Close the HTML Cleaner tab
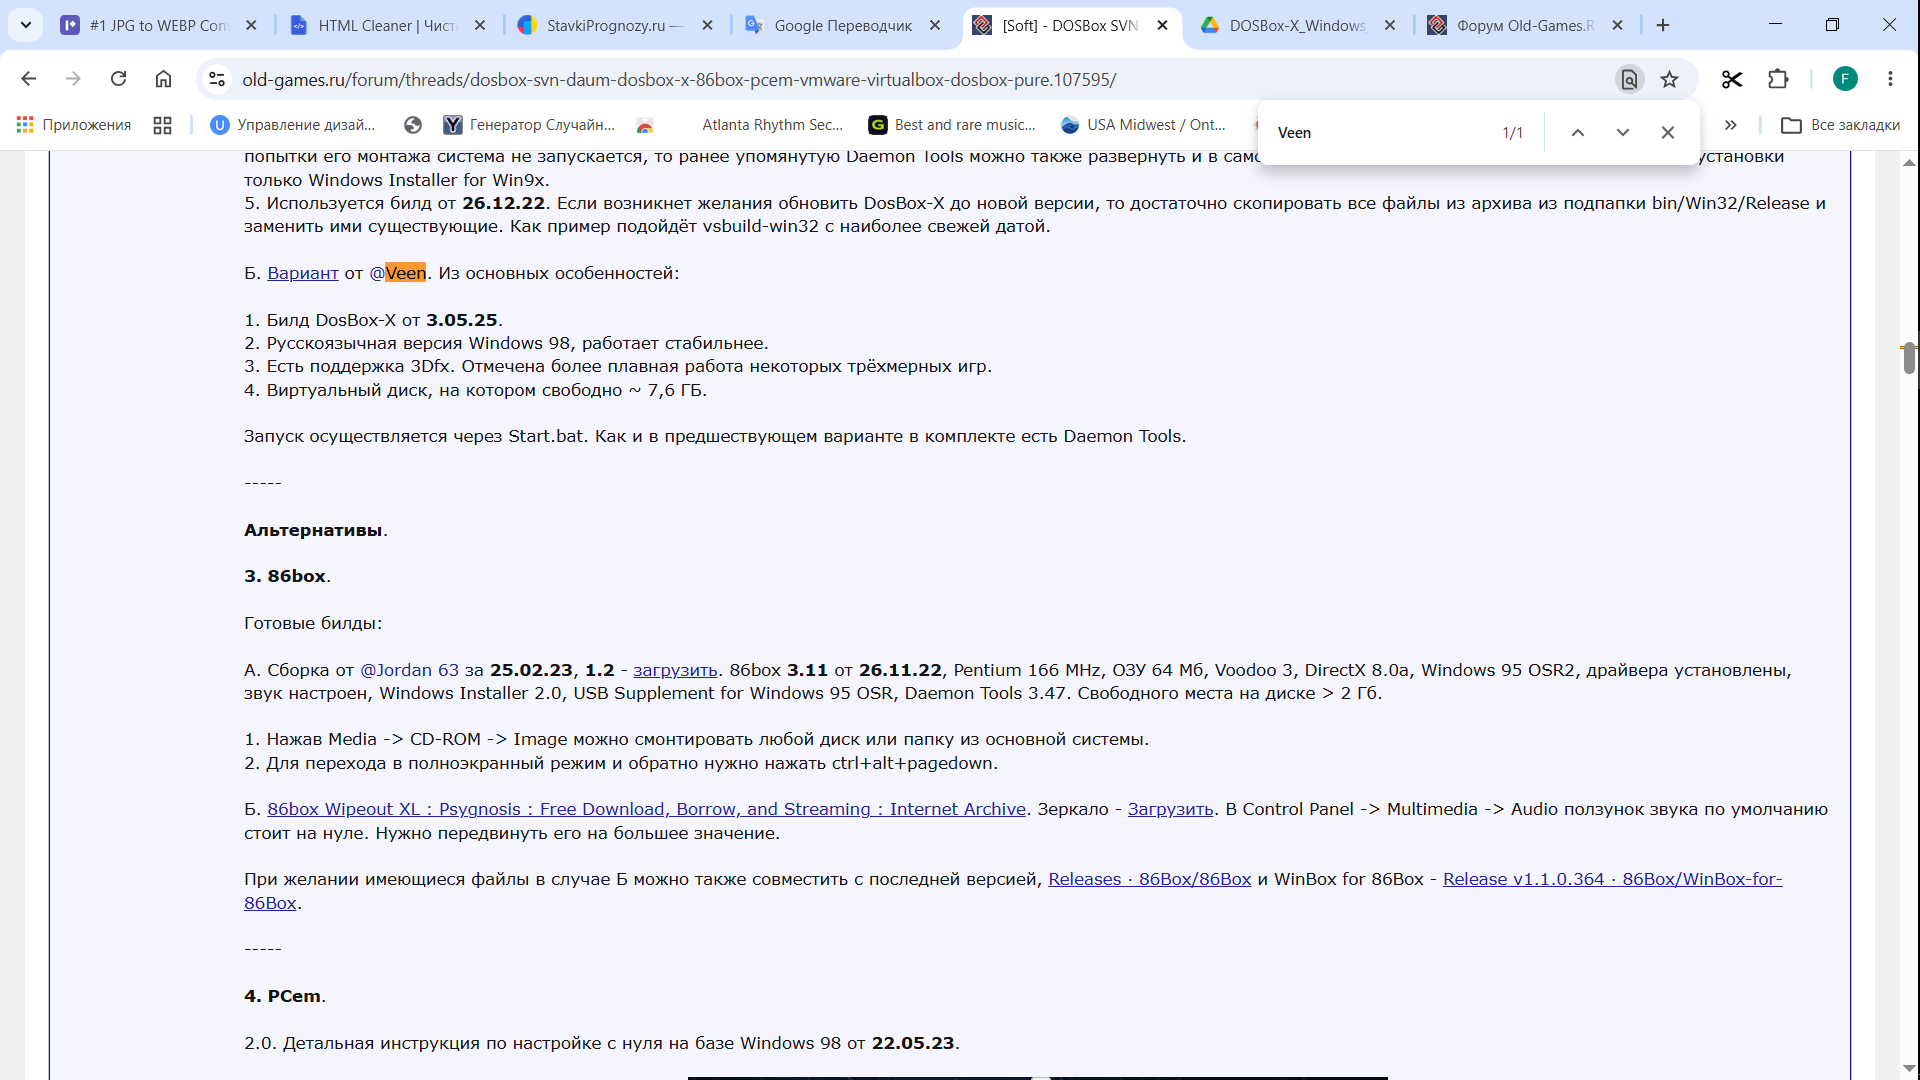Viewport: 1920px width, 1080px height. click(x=480, y=25)
